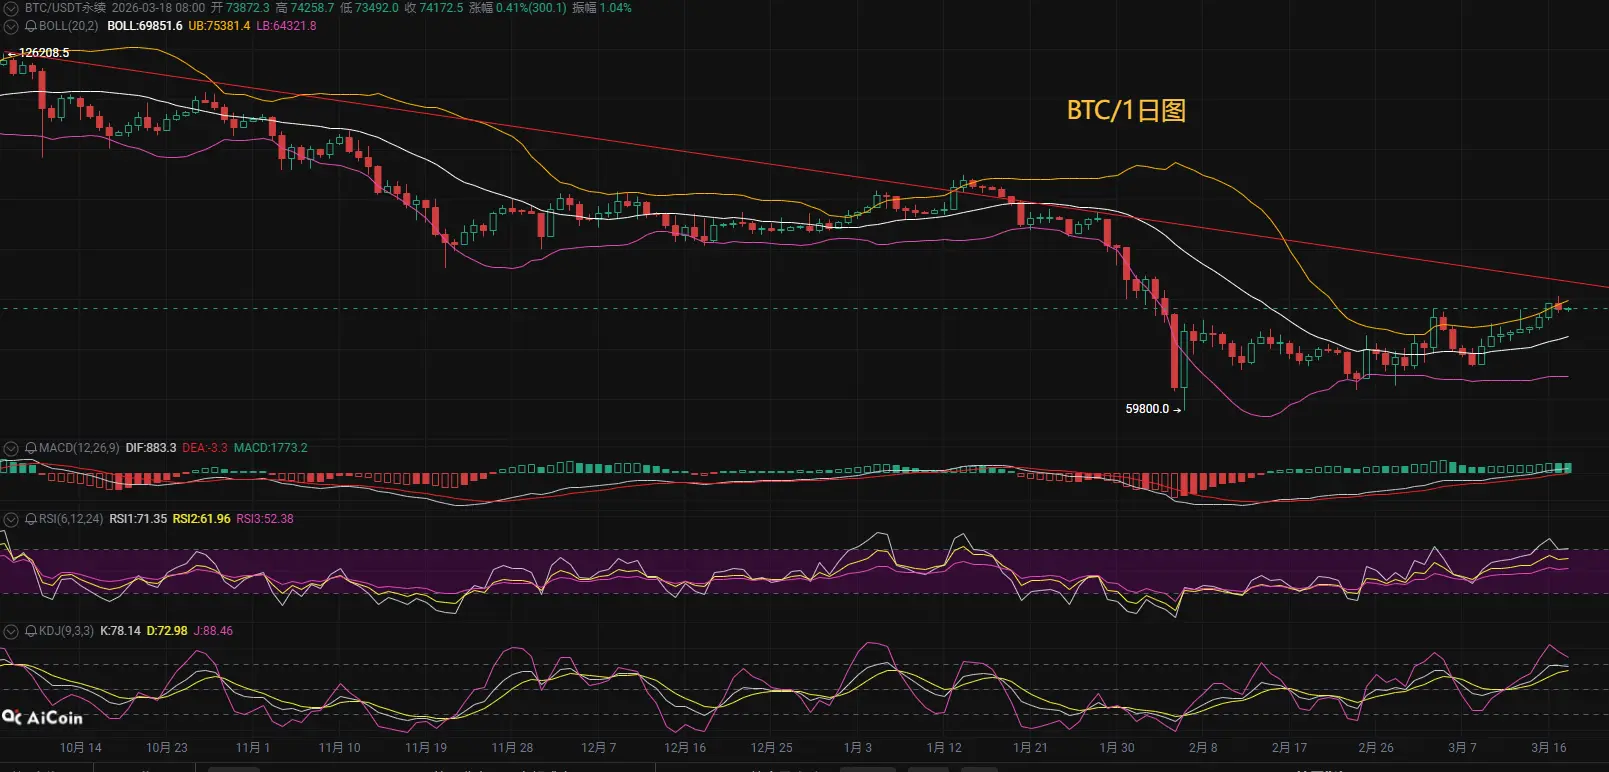Image resolution: width=1609 pixels, height=772 pixels.
Task: Collapse the BOLL indicator chevron
Action: 11,26
